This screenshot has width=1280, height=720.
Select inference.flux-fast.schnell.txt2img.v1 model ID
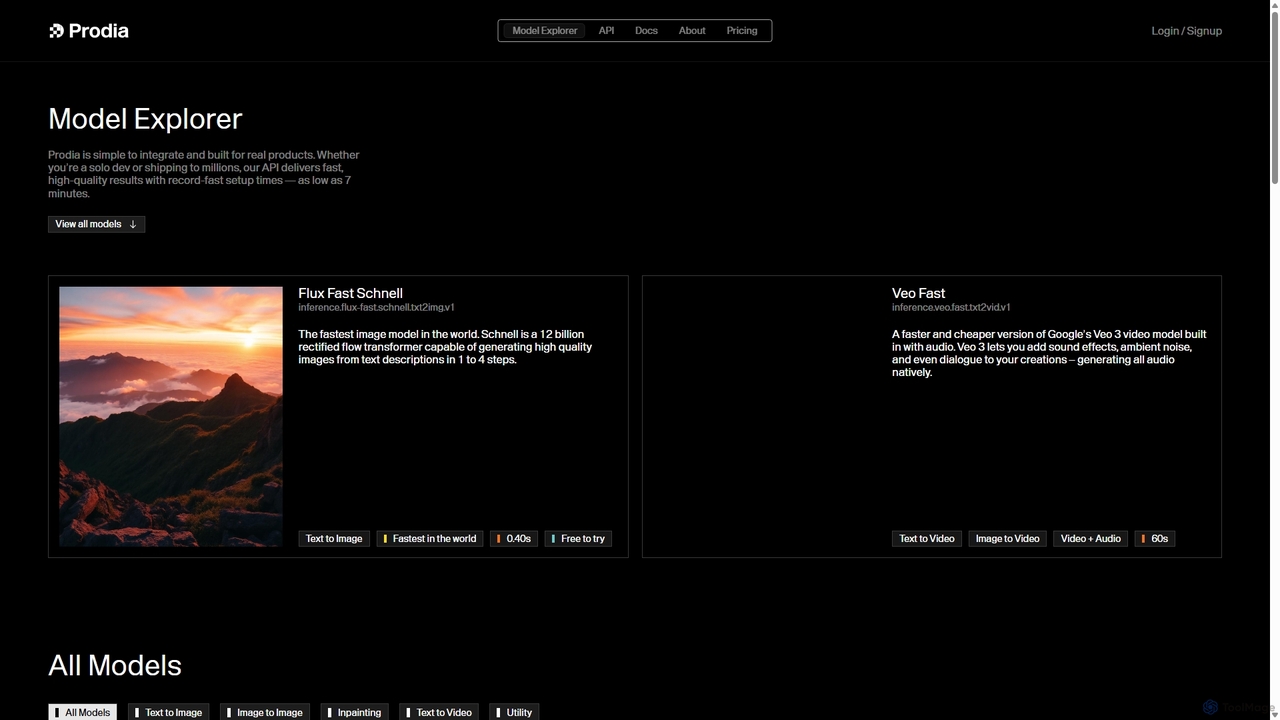[376, 308]
